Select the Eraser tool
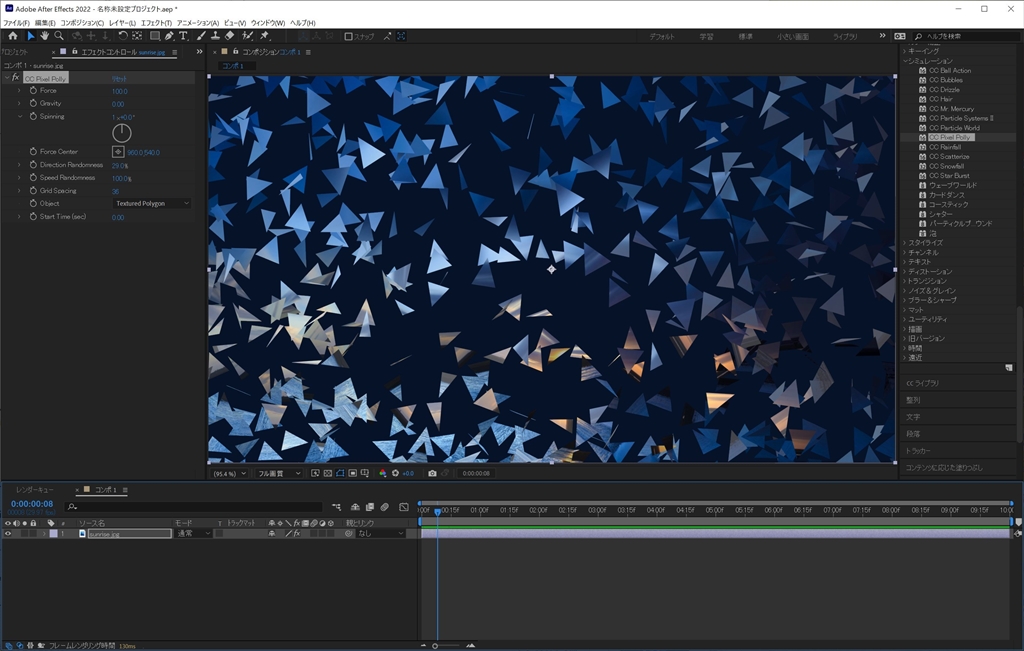 click(230, 36)
